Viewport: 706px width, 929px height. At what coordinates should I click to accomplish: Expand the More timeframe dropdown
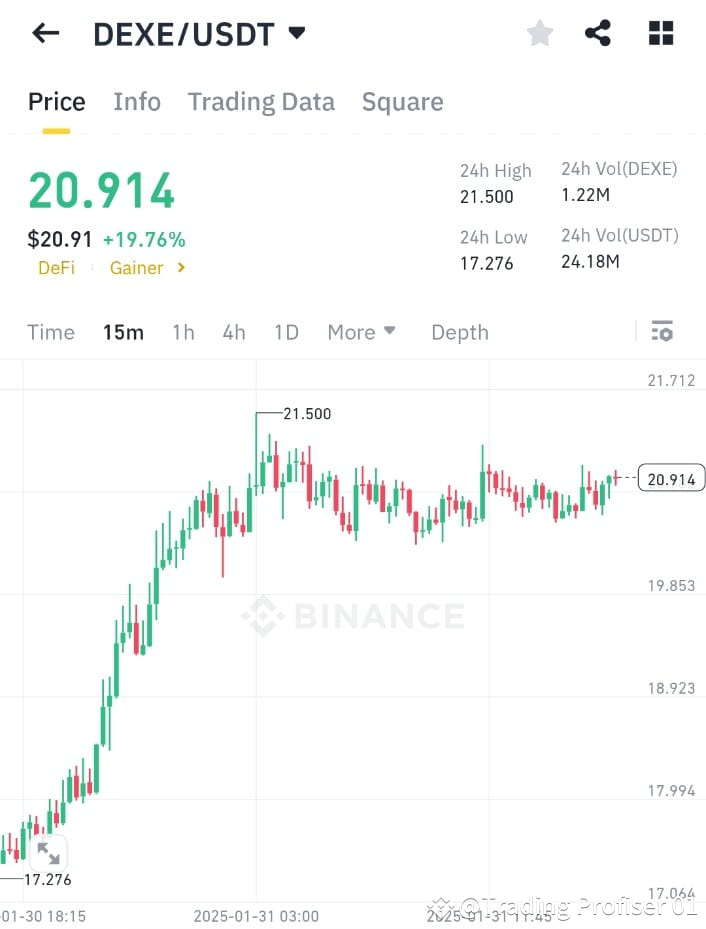click(361, 331)
